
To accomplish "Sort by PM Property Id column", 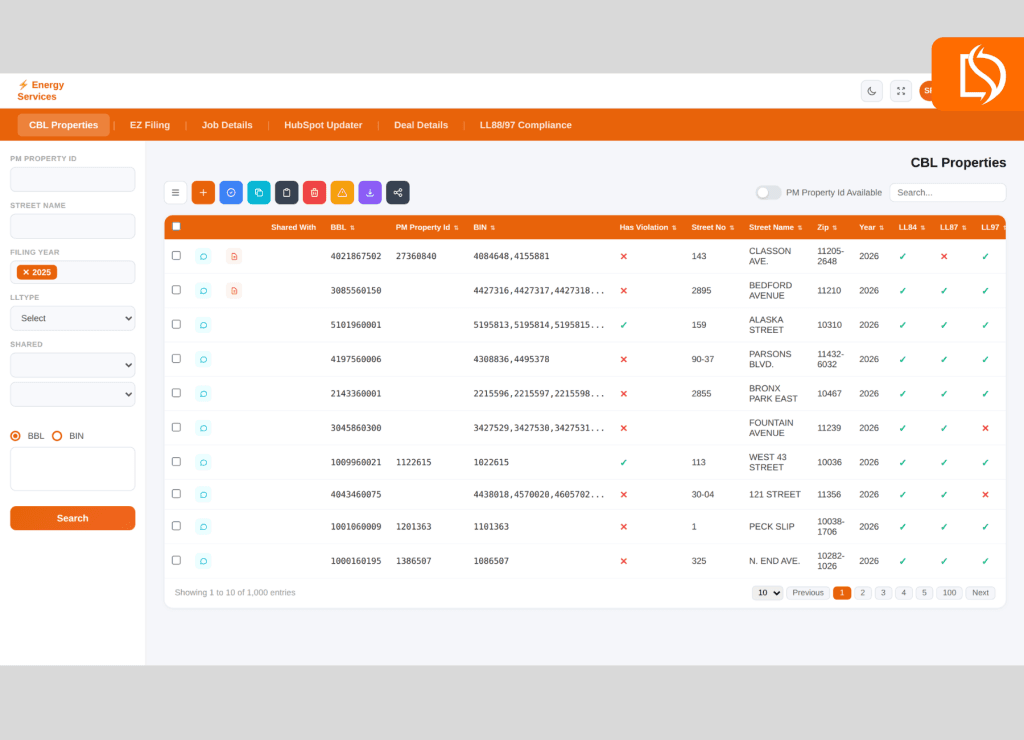I will [x=427, y=227].
